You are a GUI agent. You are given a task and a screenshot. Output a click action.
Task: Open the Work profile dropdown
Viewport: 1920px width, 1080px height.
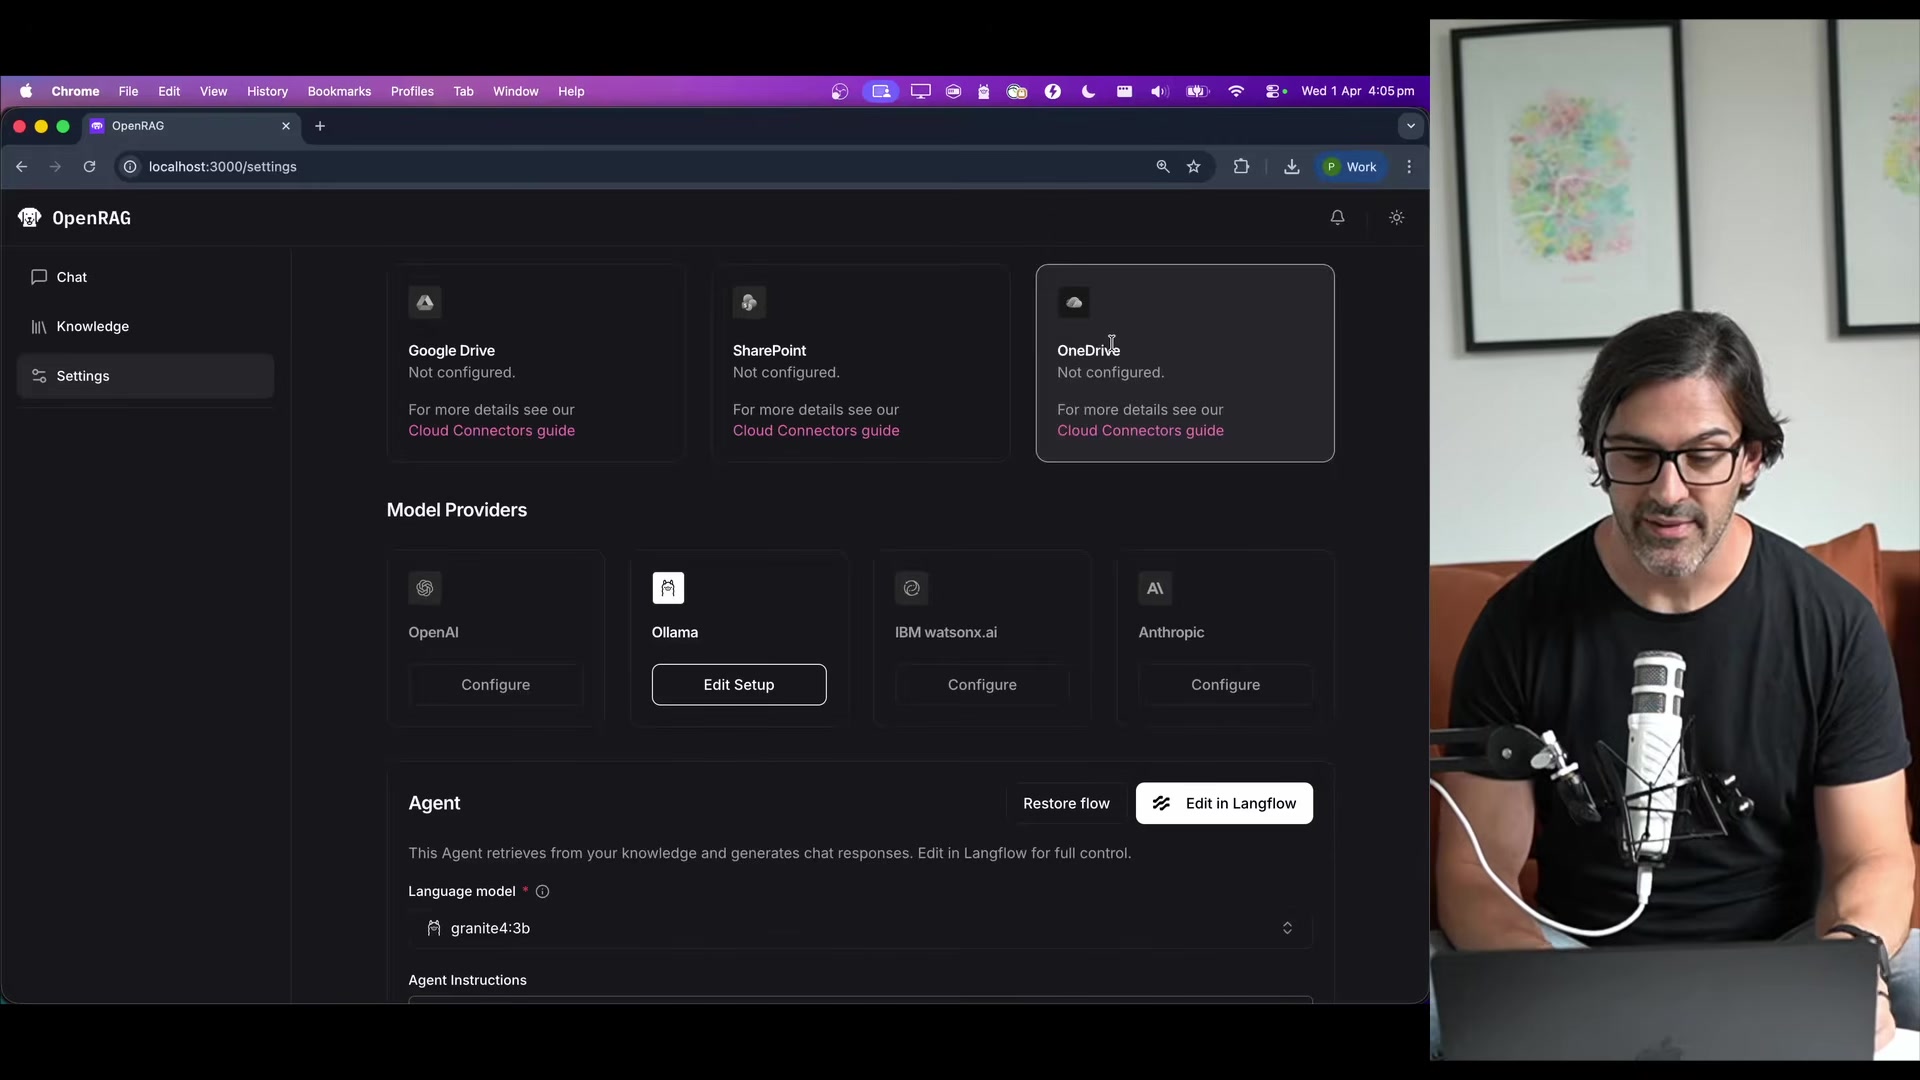[x=1351, y=167]
